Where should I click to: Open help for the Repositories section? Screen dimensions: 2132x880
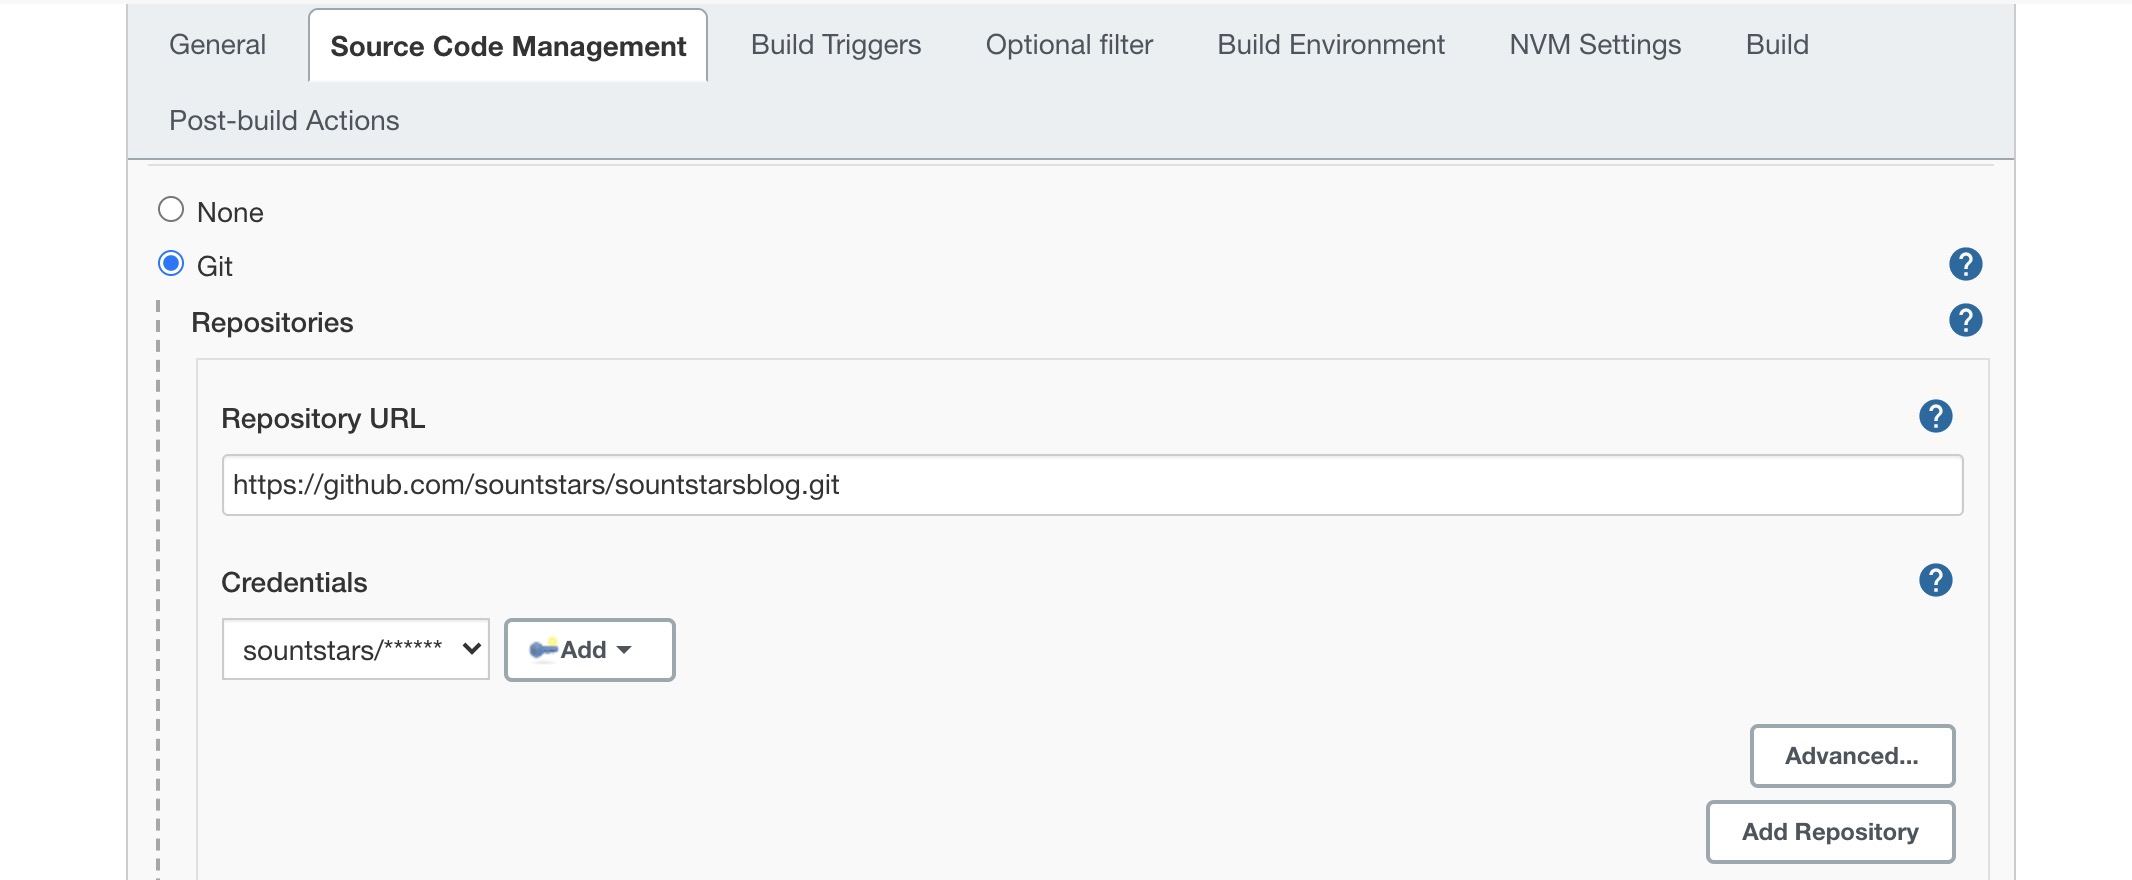coord(1965,320)
